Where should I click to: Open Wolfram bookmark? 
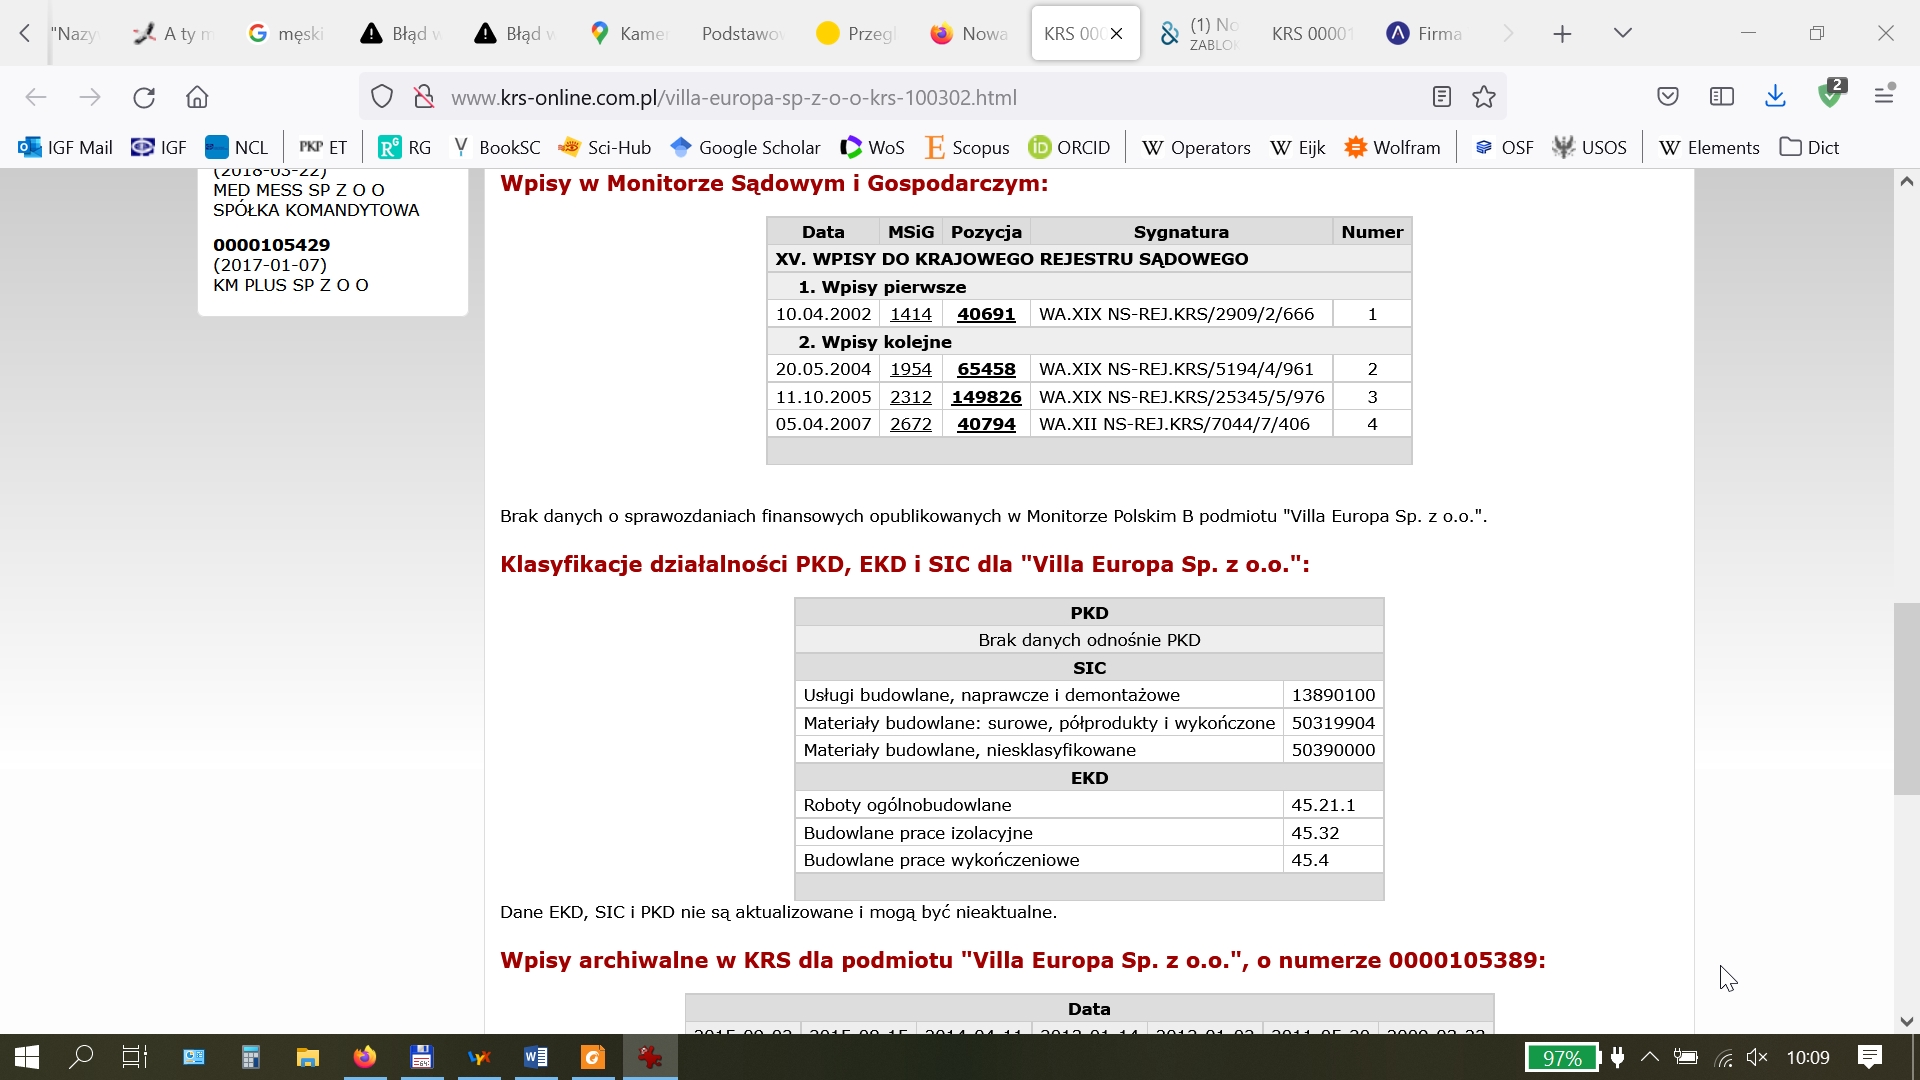[1392, 148]
